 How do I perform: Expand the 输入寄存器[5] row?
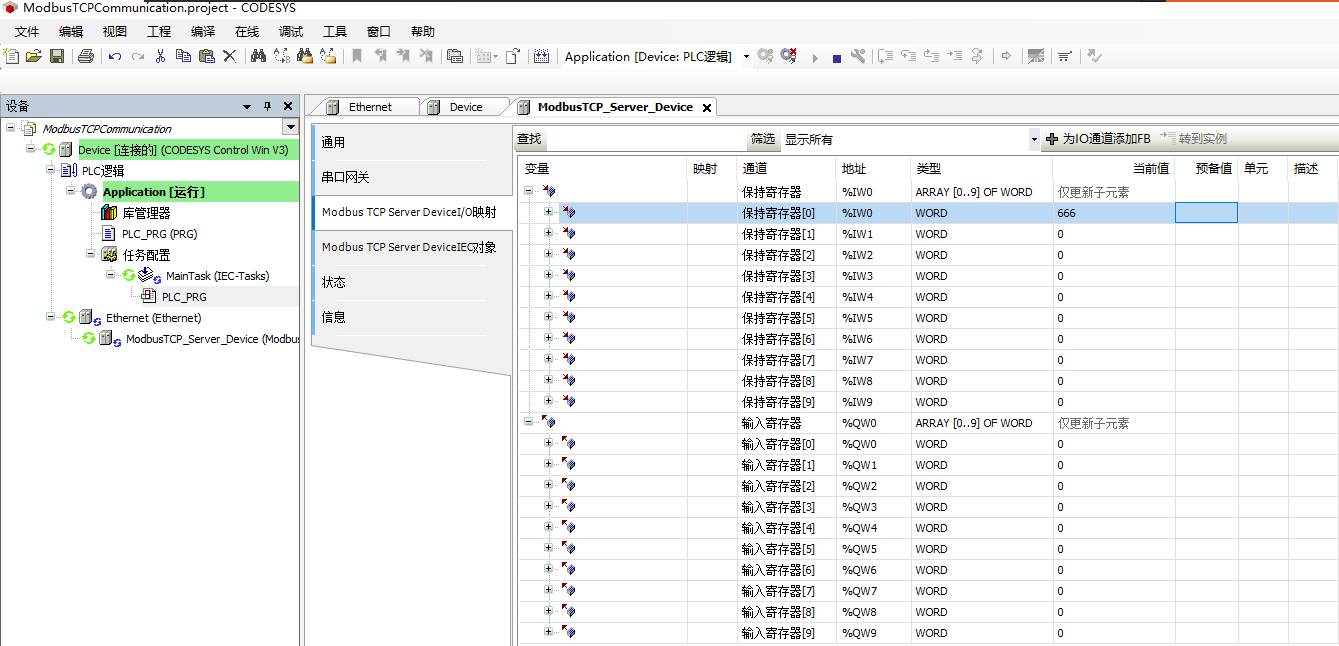coord(548,548)
